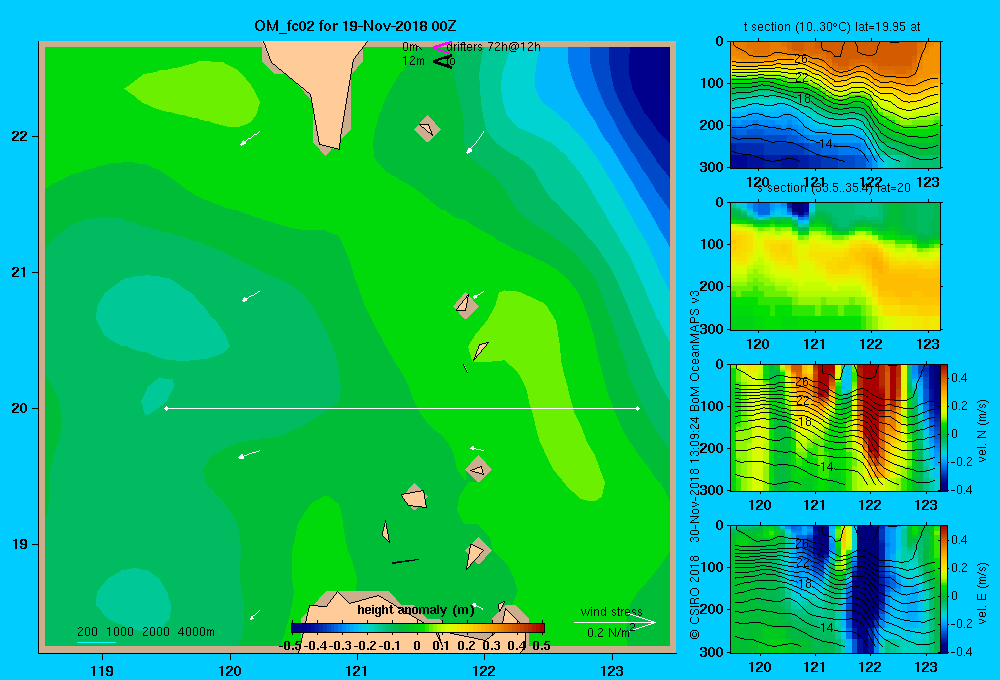Click the 0.4 tick on the vel. N colorbar
This screenshot has width=1000, height=680.
(960, 378)
